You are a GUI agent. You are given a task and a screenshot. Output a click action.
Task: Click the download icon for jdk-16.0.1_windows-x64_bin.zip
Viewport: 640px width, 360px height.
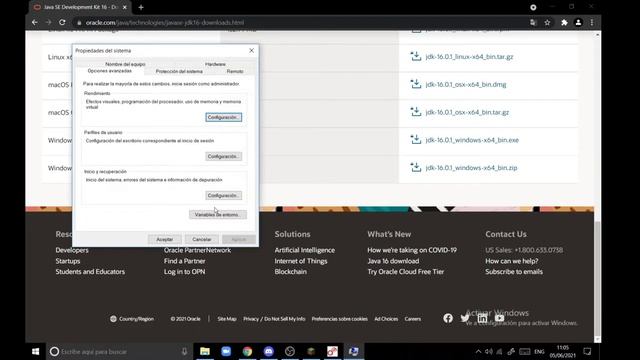416,167
